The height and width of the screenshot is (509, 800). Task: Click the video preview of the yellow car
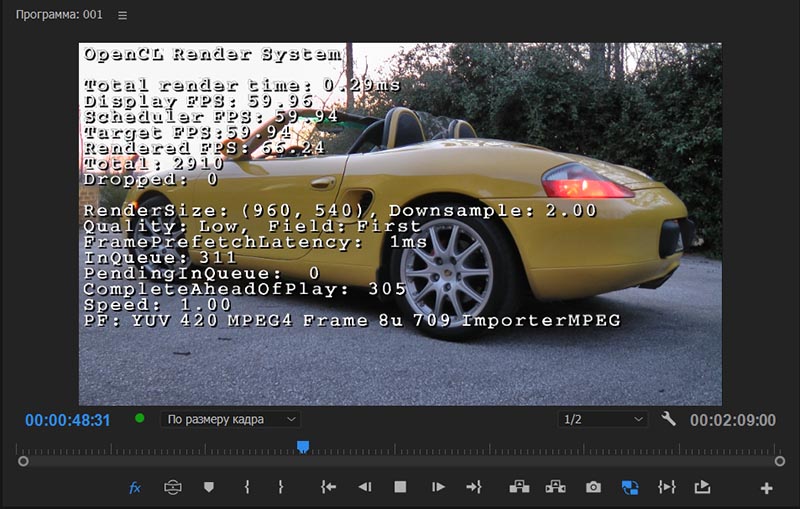pos(400,224)
